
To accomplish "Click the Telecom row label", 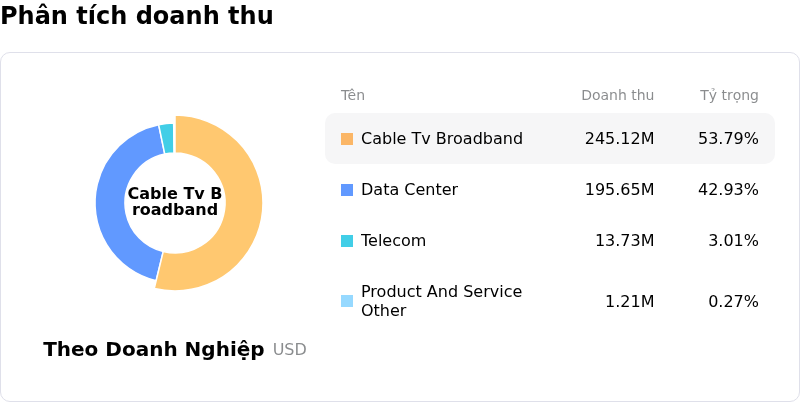I will pos(393,241).
